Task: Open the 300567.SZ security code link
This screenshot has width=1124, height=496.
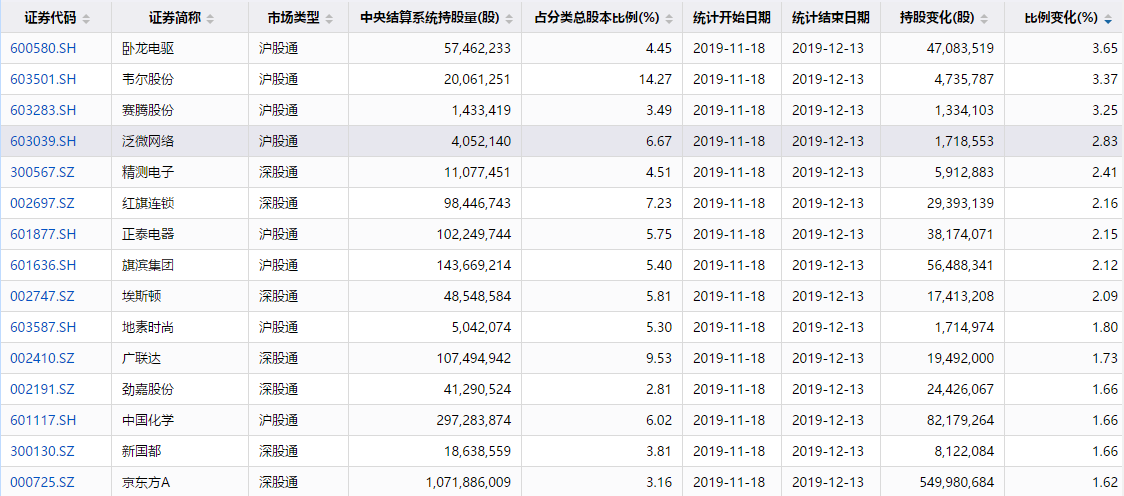Action: tap(43, 172)
